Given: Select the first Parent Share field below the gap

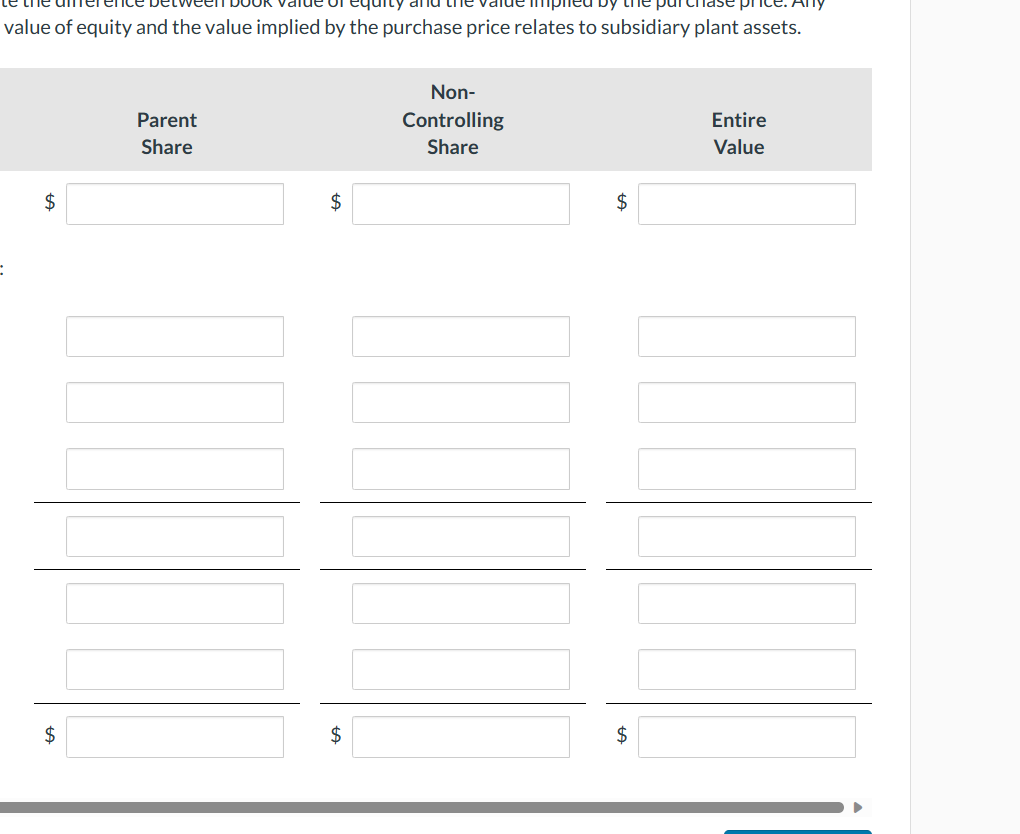Looking at the screenshot, I should [174, 336].
